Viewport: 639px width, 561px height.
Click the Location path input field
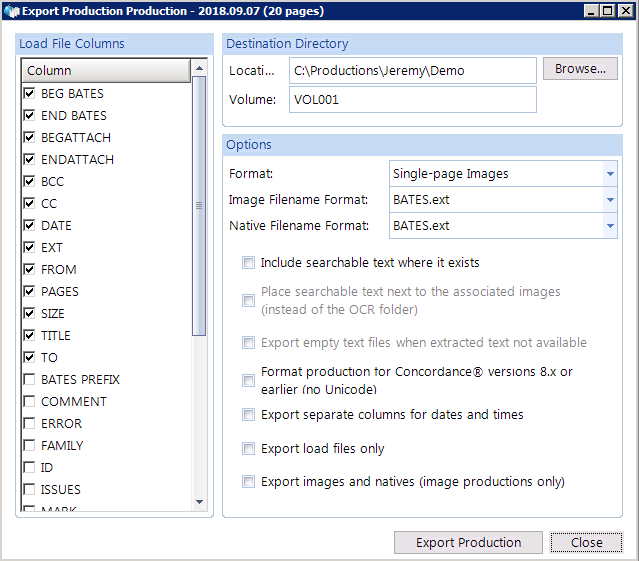[412, 71]
